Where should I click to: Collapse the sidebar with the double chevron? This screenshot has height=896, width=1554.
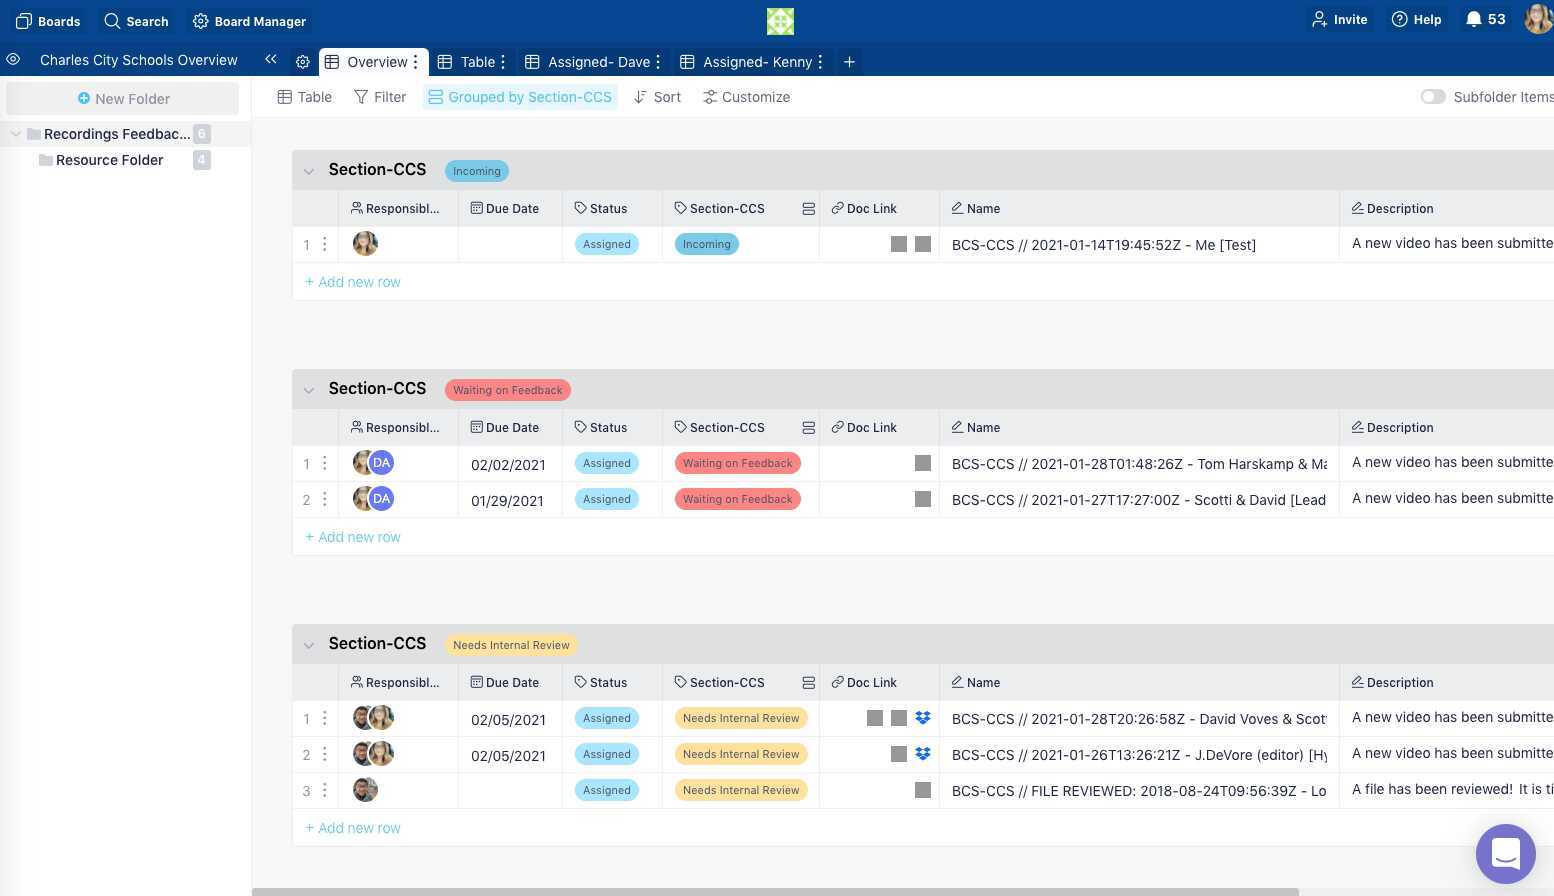270,59
